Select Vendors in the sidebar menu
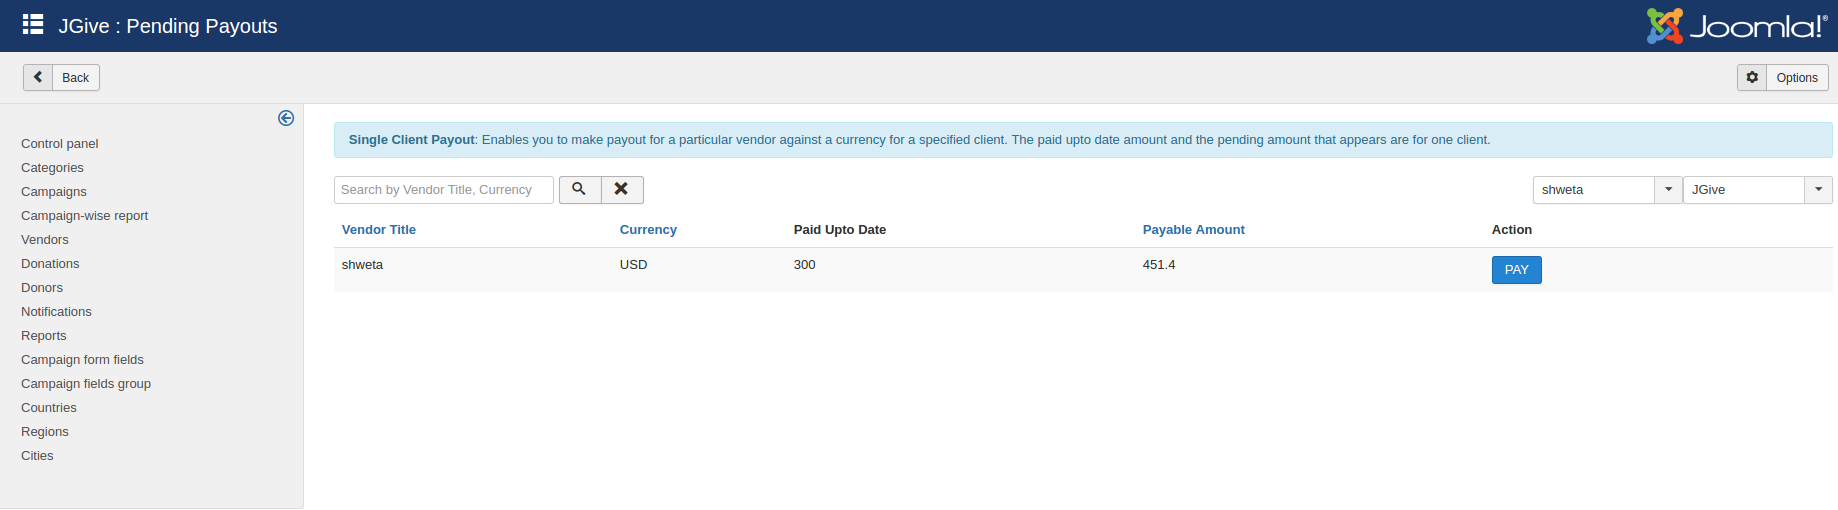The width and height of the screenshot is (1838, 510). point(45,240)
